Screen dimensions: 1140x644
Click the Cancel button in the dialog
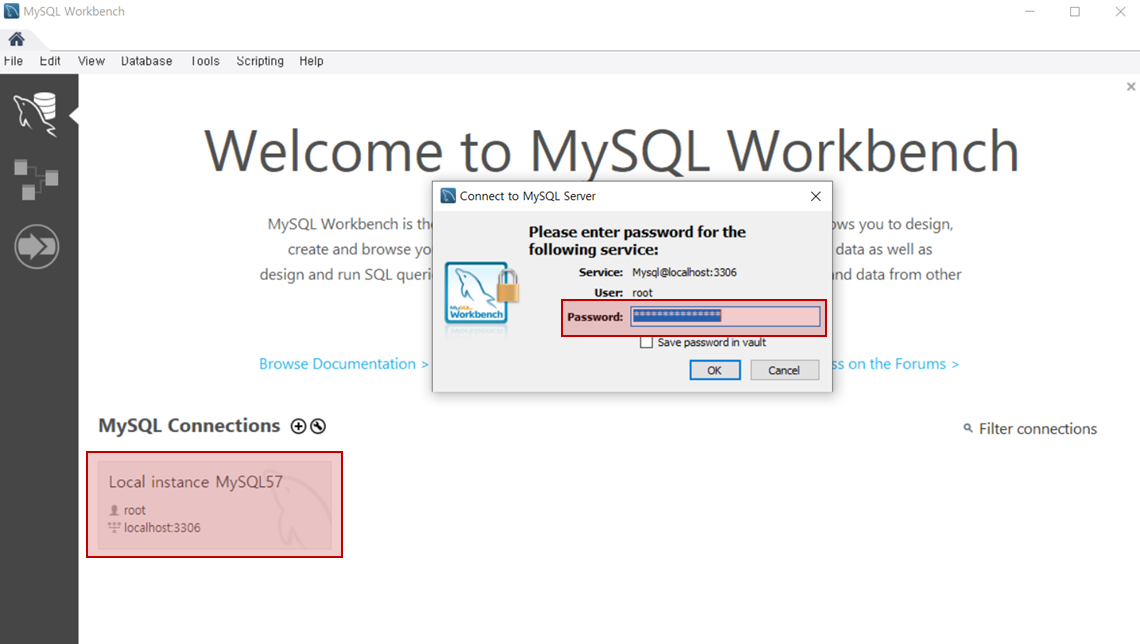pyautogui.click(x=784, y=370)
